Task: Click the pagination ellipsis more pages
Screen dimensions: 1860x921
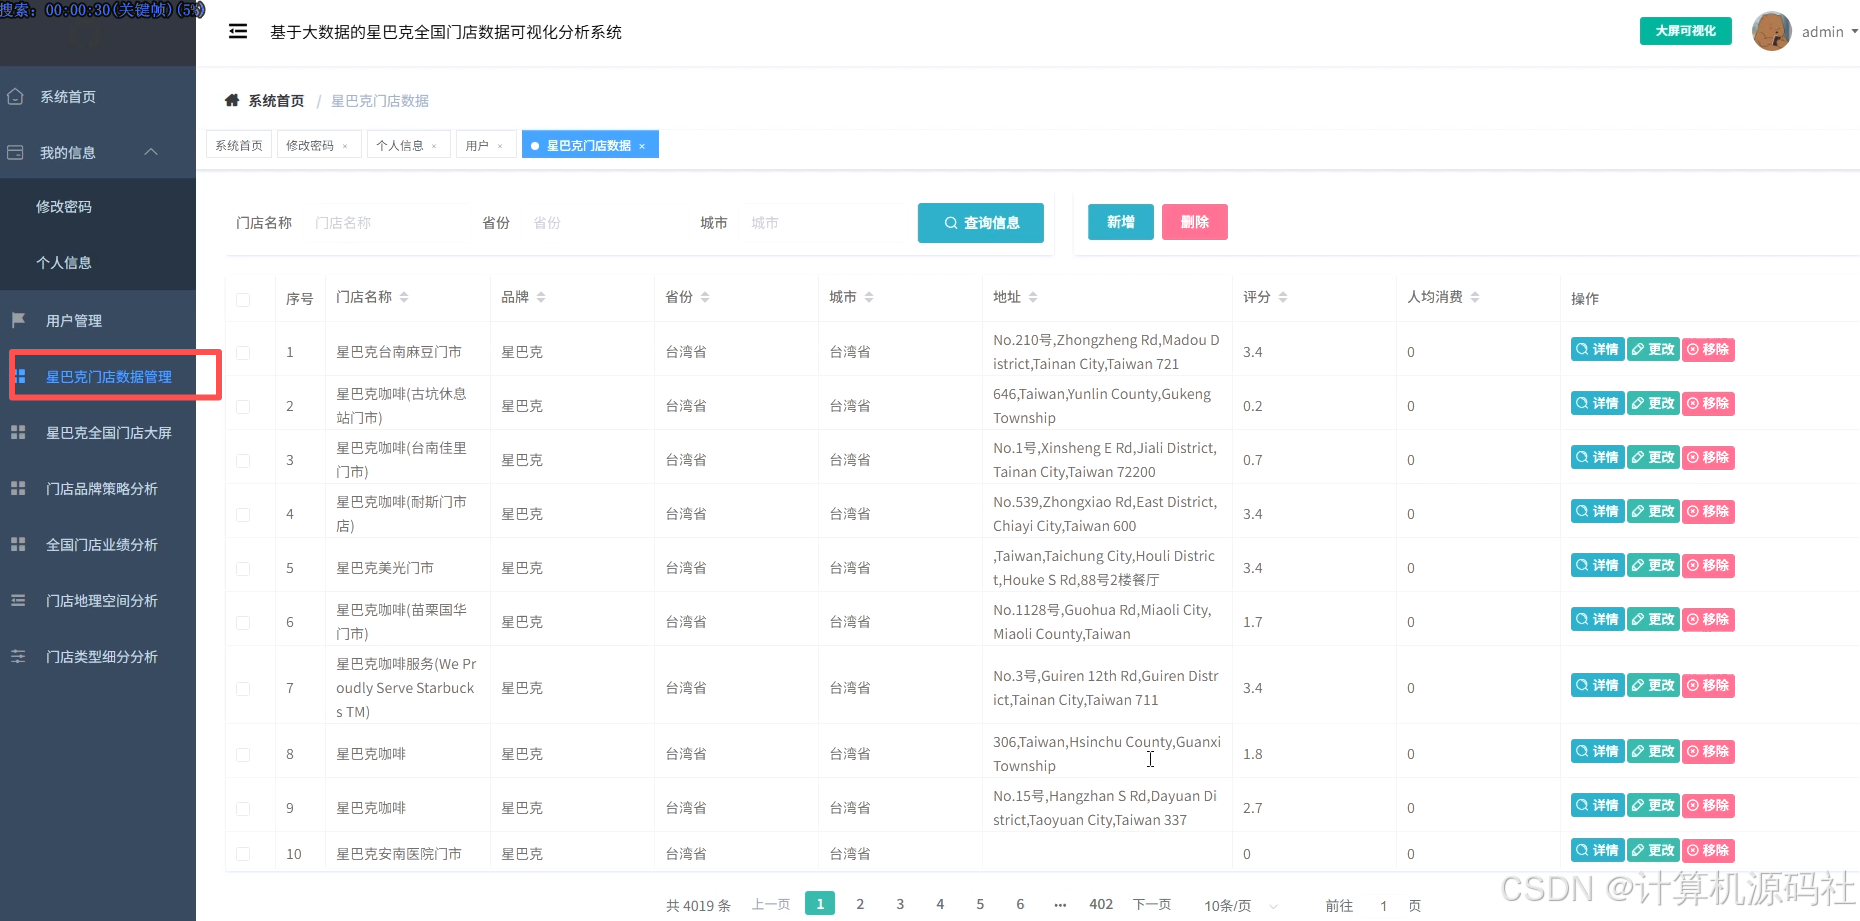Action: pos(1060,904)
